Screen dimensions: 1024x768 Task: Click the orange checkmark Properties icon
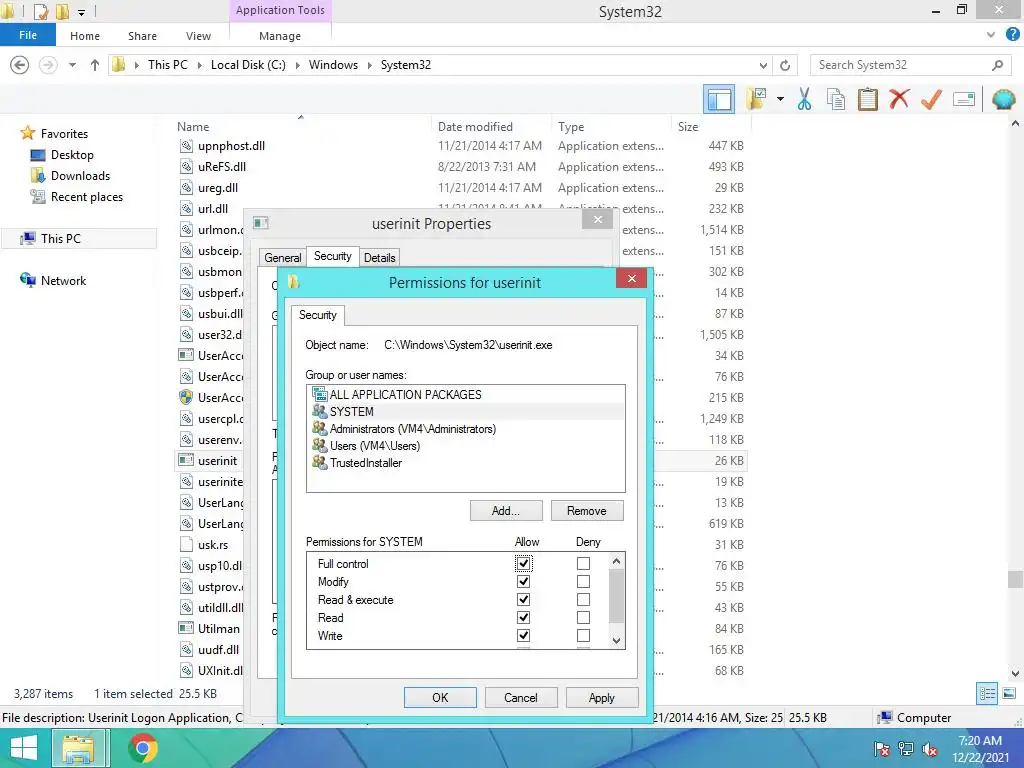pyautogui.click(x=931, y=99)
